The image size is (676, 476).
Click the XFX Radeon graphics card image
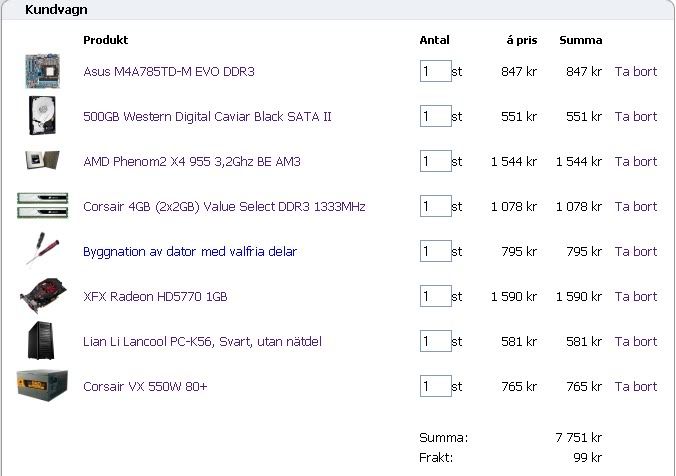coord(42,296)
